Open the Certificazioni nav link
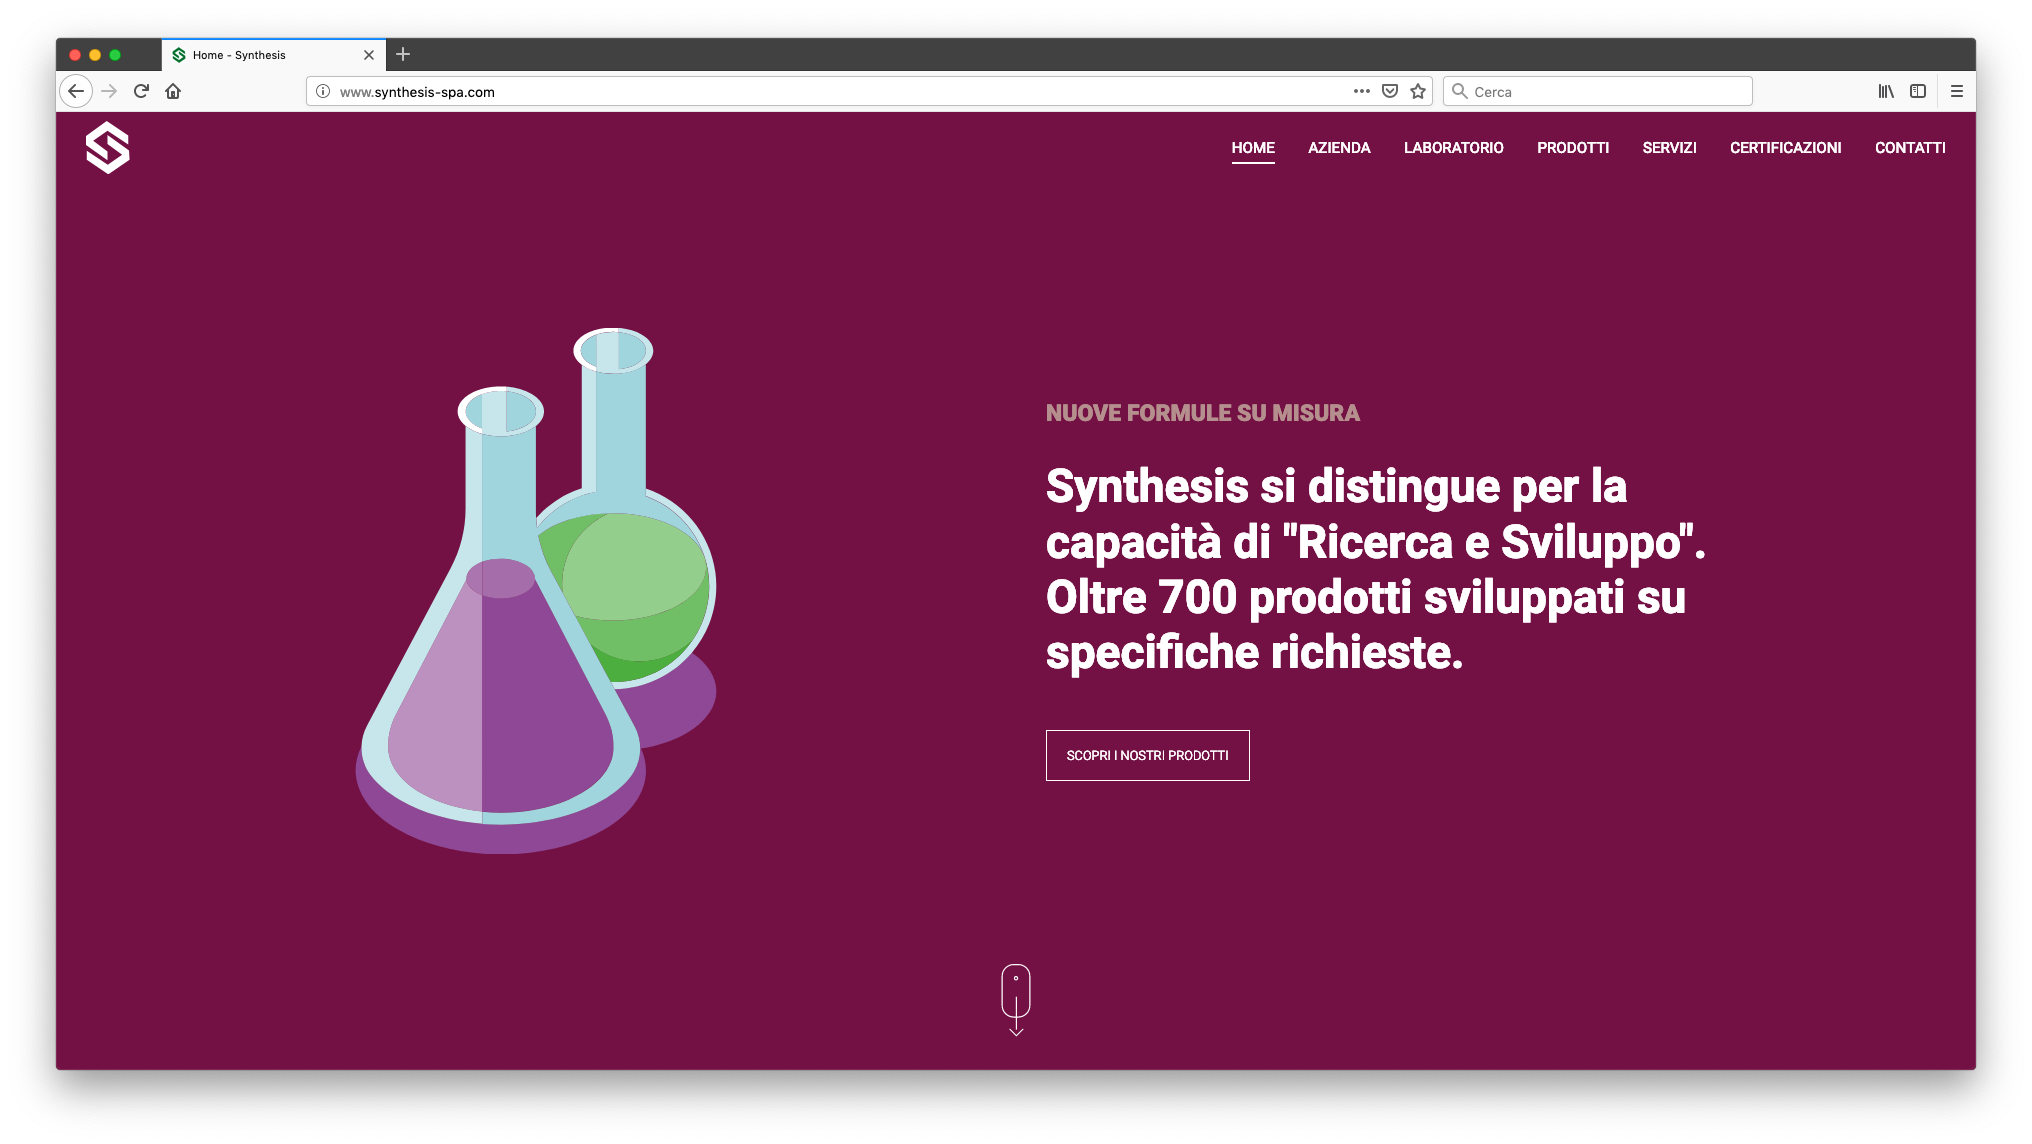2032x1144 pixels. [x=1785, y=148]
